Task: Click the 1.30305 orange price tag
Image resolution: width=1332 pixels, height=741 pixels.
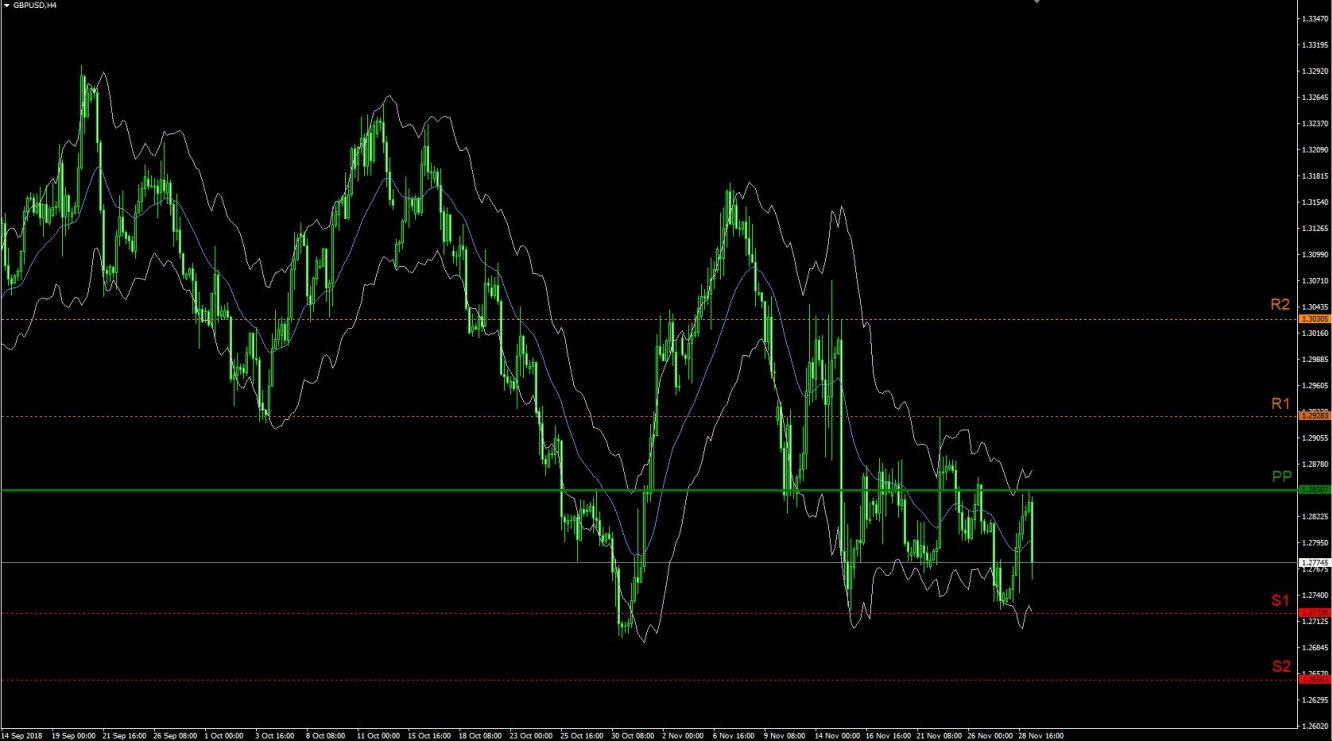Action: pos(1314,319)
